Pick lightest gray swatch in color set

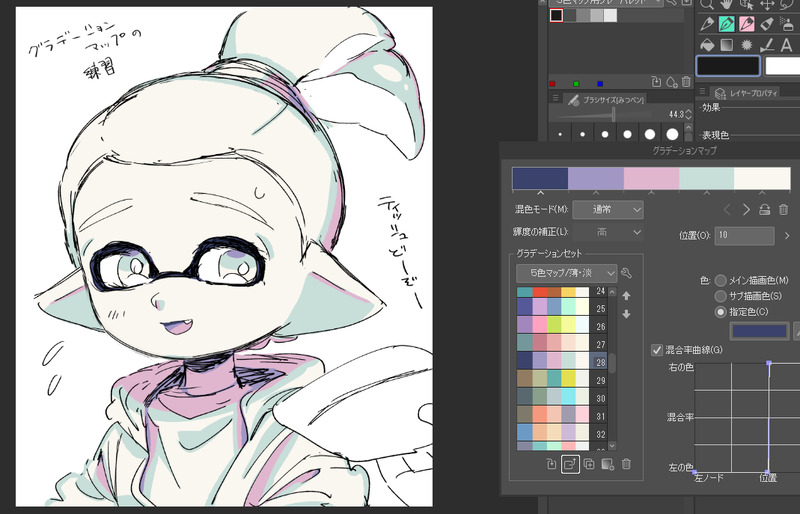point(610,15)
